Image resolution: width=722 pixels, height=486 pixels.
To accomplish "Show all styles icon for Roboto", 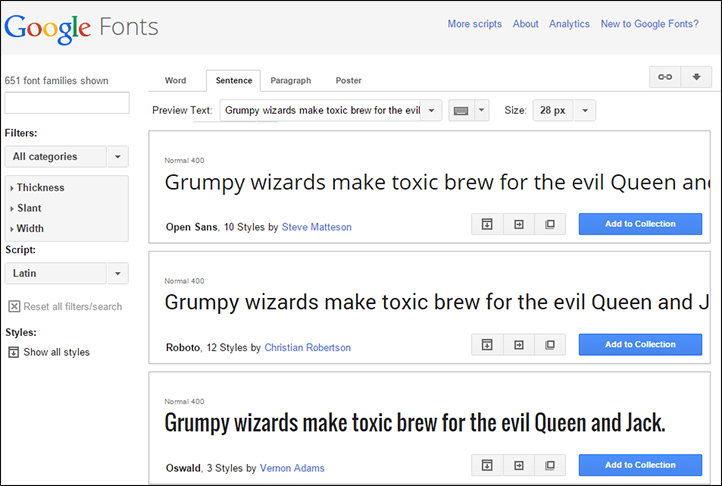I will tap(487, 345).
